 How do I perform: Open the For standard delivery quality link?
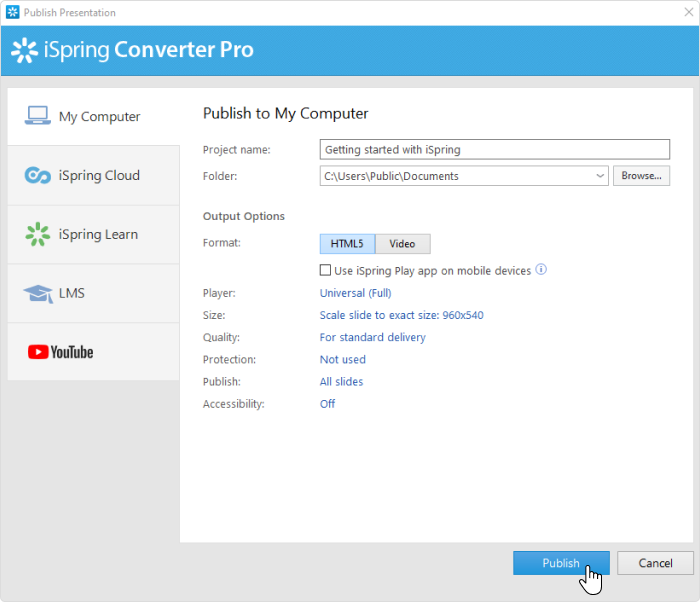[x=372, y=337]
